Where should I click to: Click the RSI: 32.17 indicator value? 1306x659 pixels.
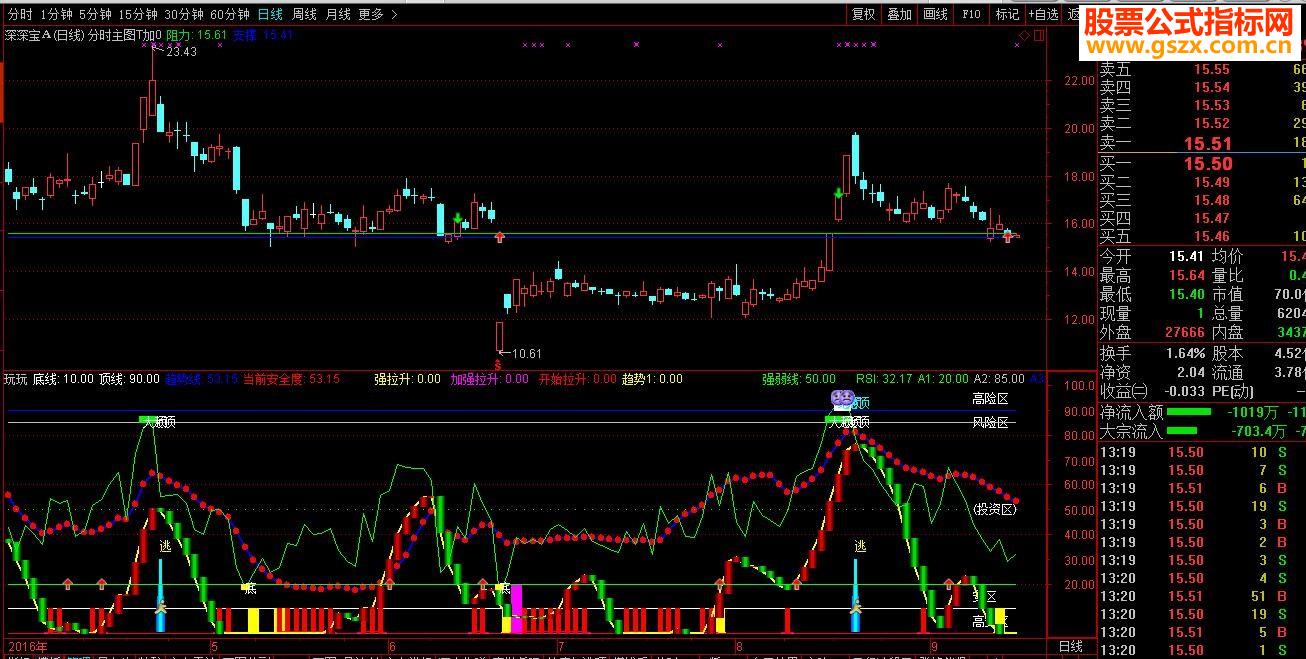click(x=884, y=379)
